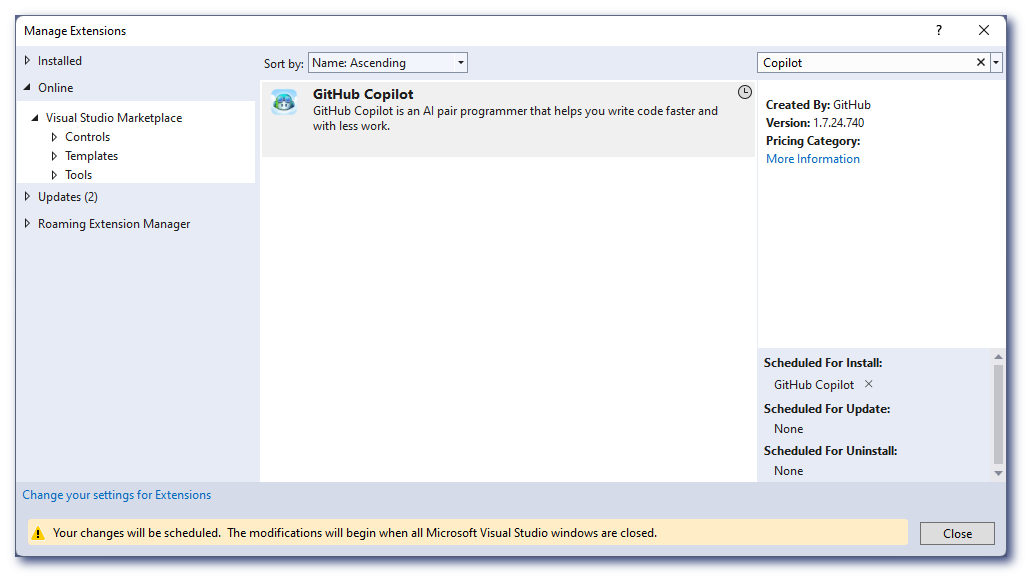Close the Manage Extensions window with X
The image size is (1032, 582).
click(x=983, y=30)
